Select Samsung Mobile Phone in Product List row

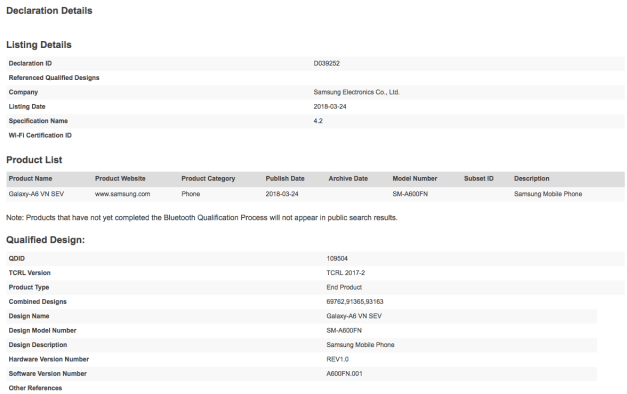click(548, 194)
